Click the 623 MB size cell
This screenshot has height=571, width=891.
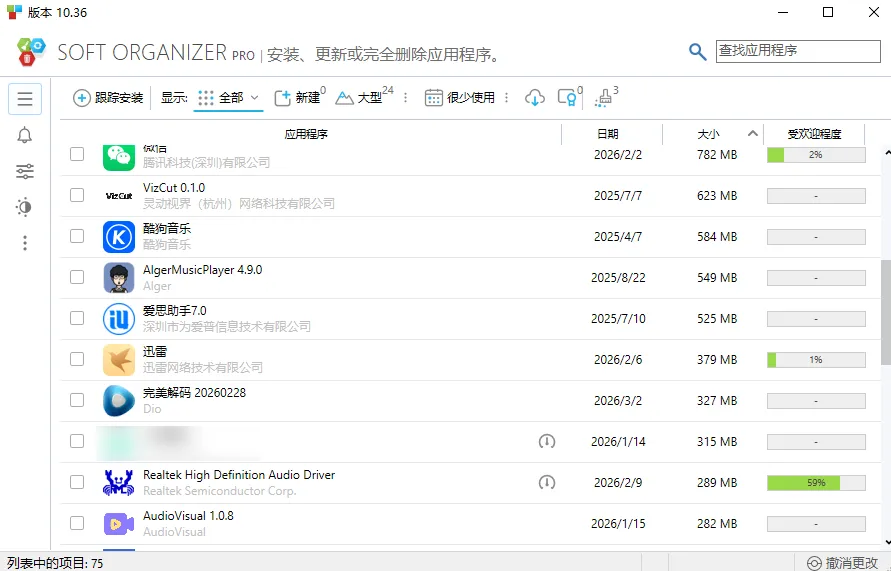click(x=717, y=195)
